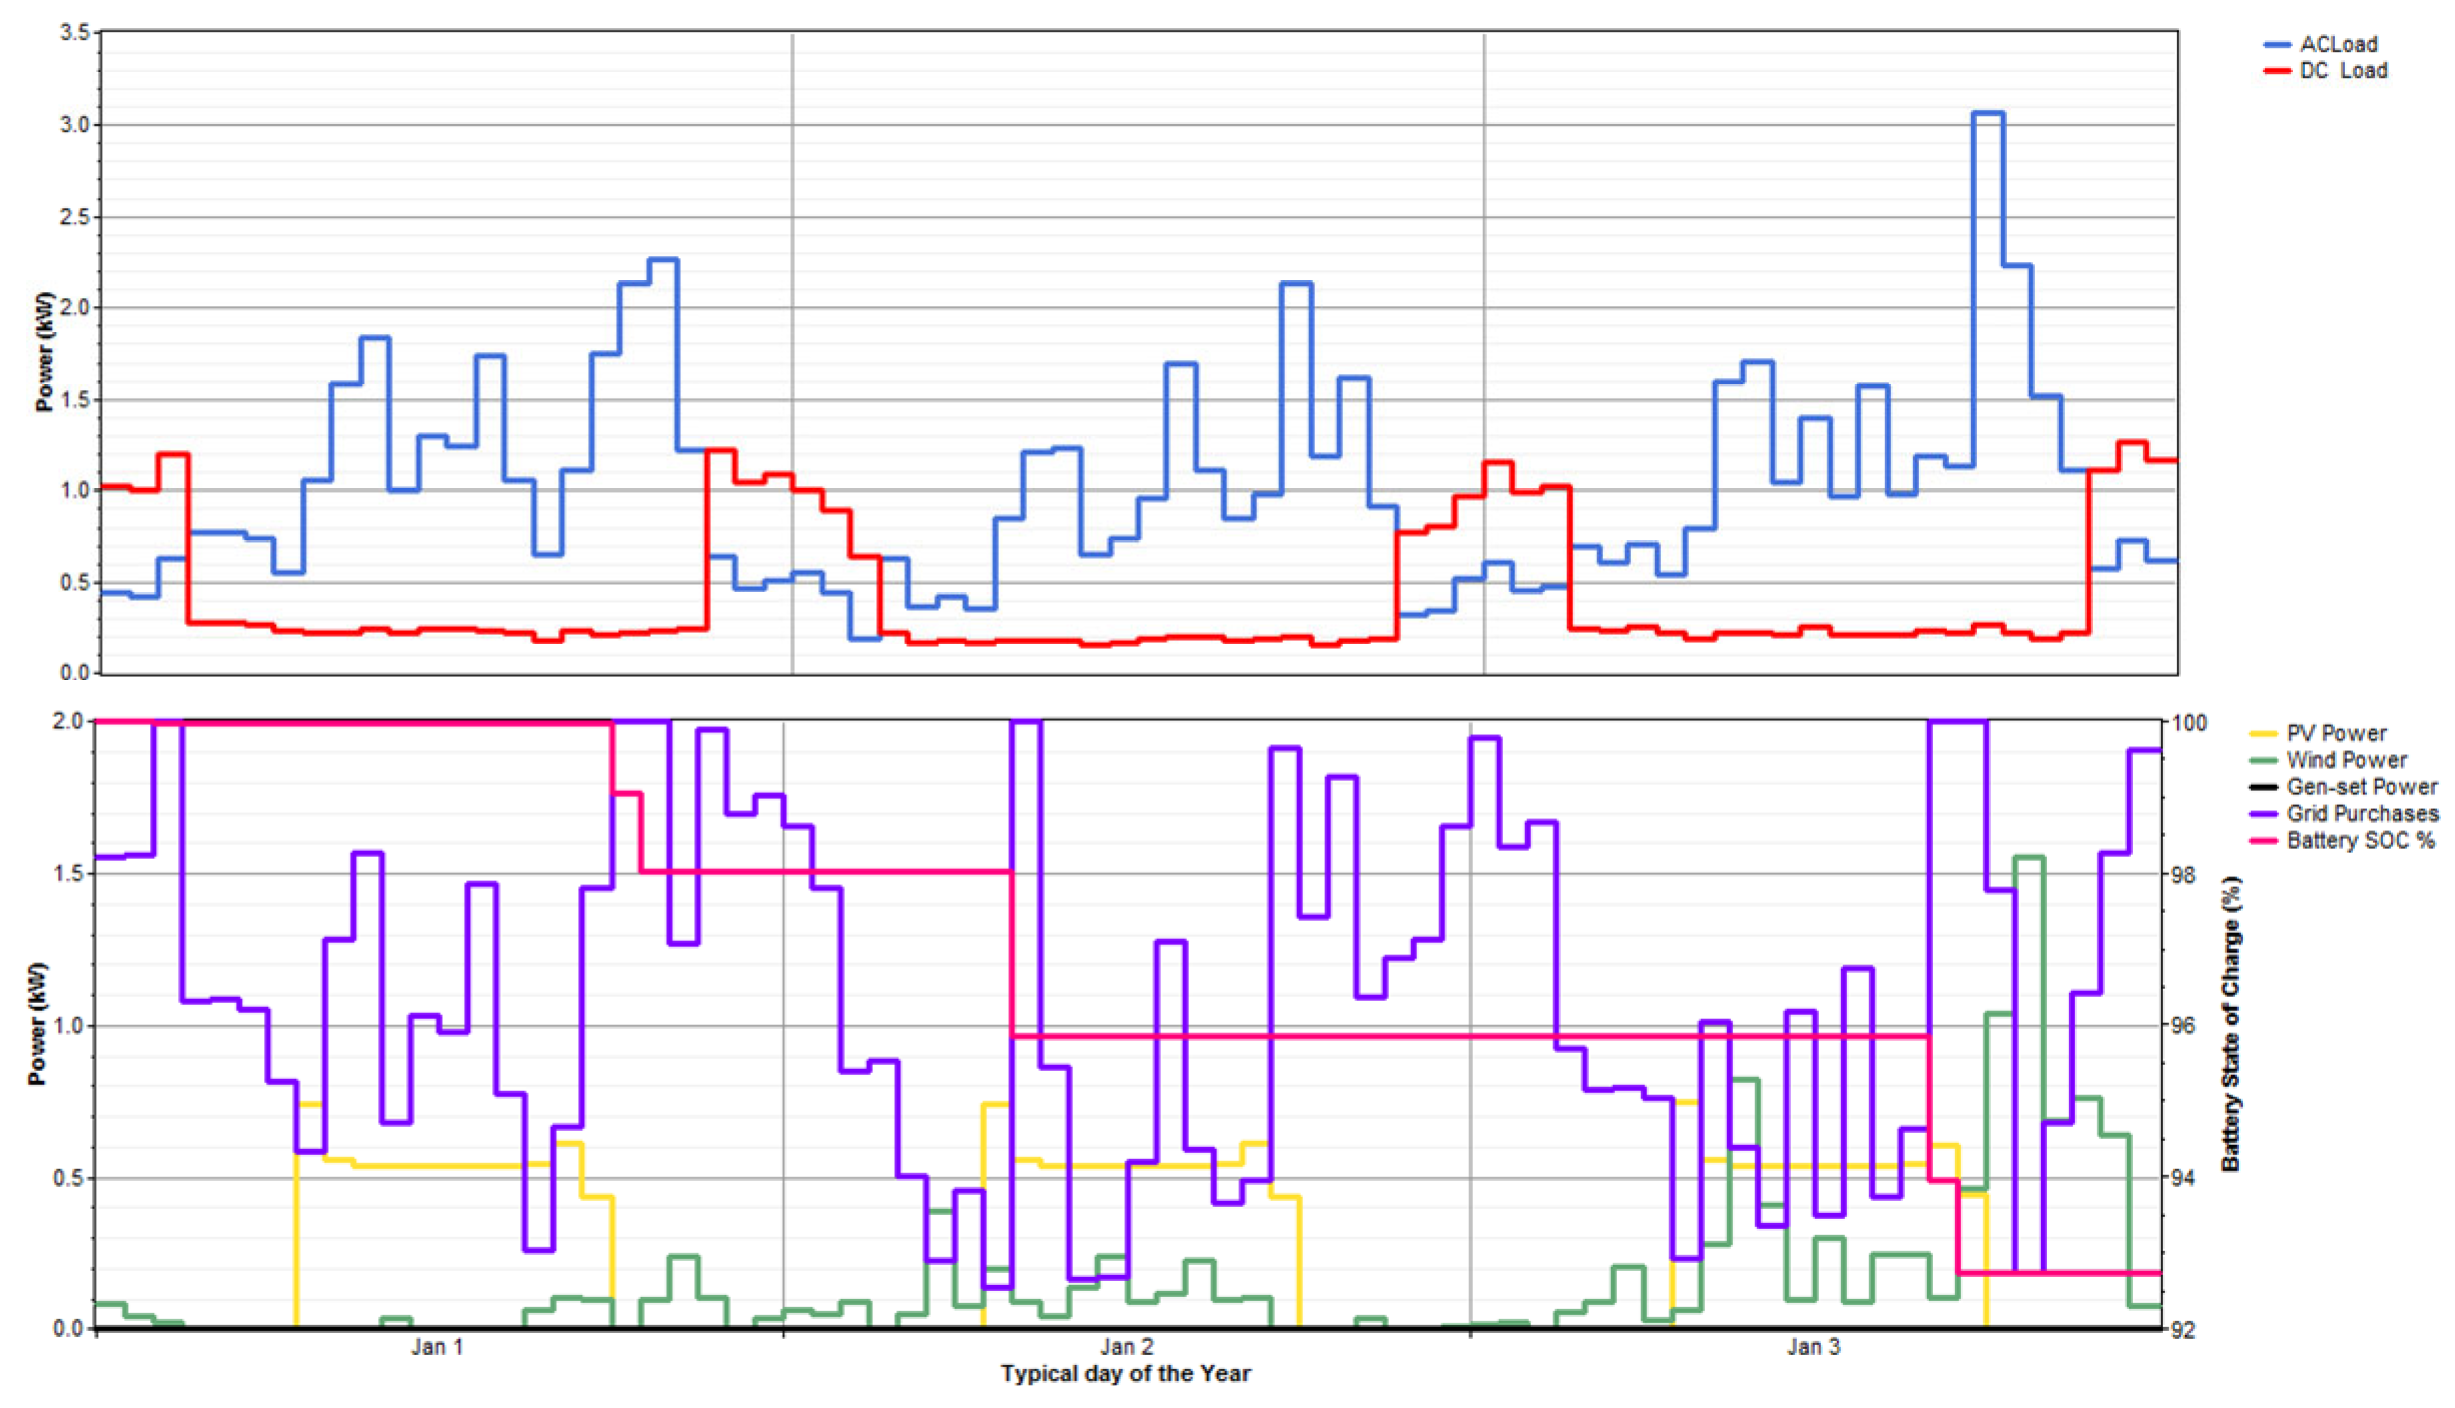
Task: Click the DC Load red legend swatch
Action: click(x=2277, y=71)
